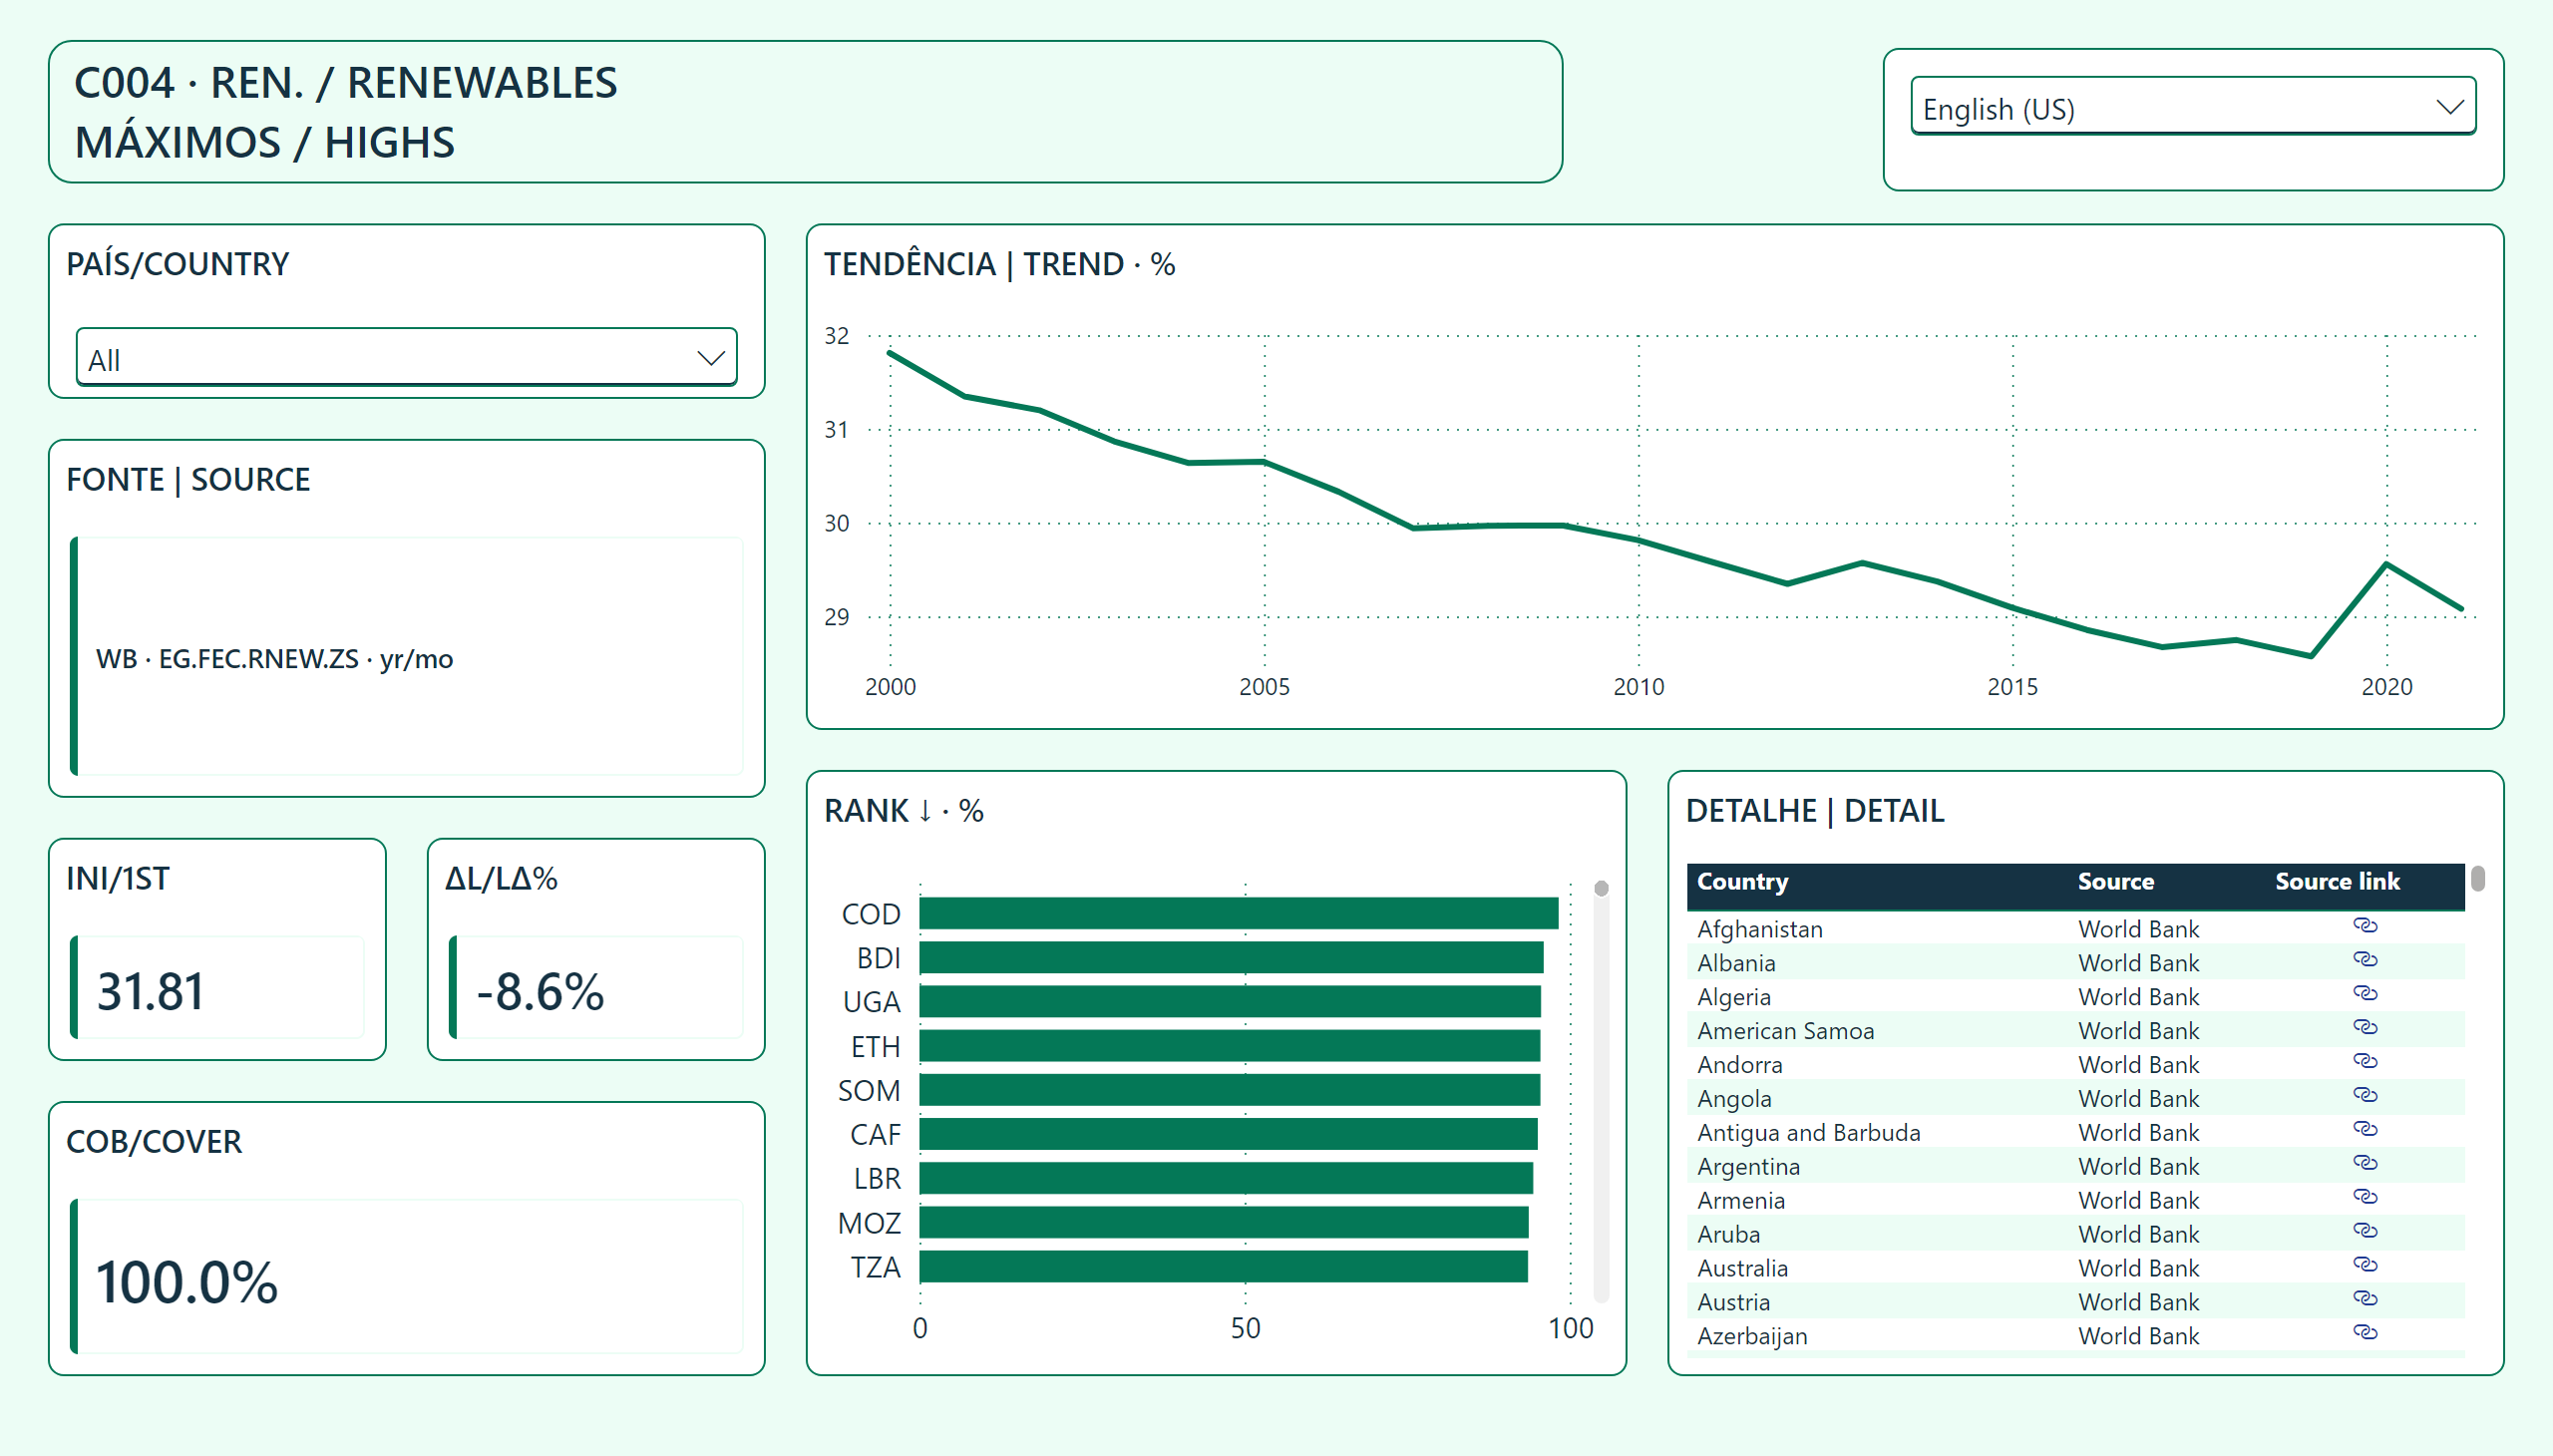The width and height of the screenshot is (2553, 1456).
Task: Click the WB · EG.FEC.RNEW.ZS source text
Action: click(274, 659)
